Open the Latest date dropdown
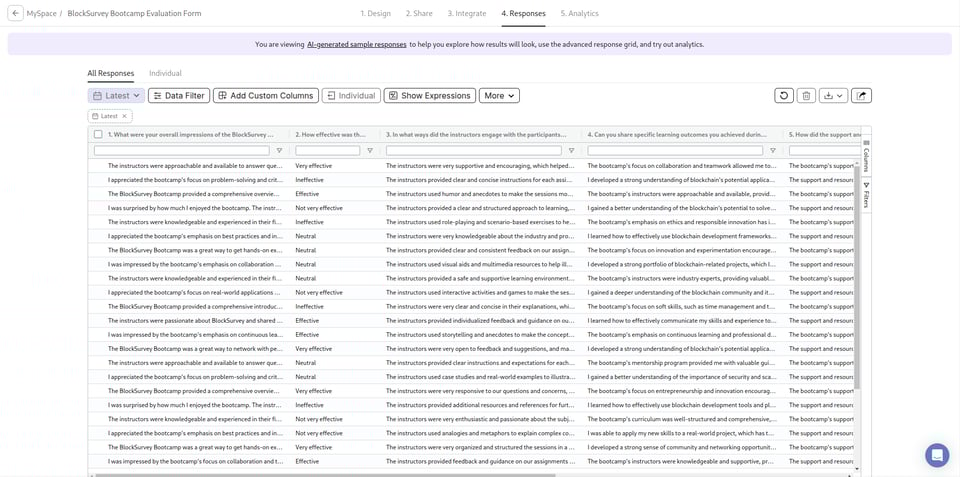This screenshot has height=477, width=960. click(116, 96)
